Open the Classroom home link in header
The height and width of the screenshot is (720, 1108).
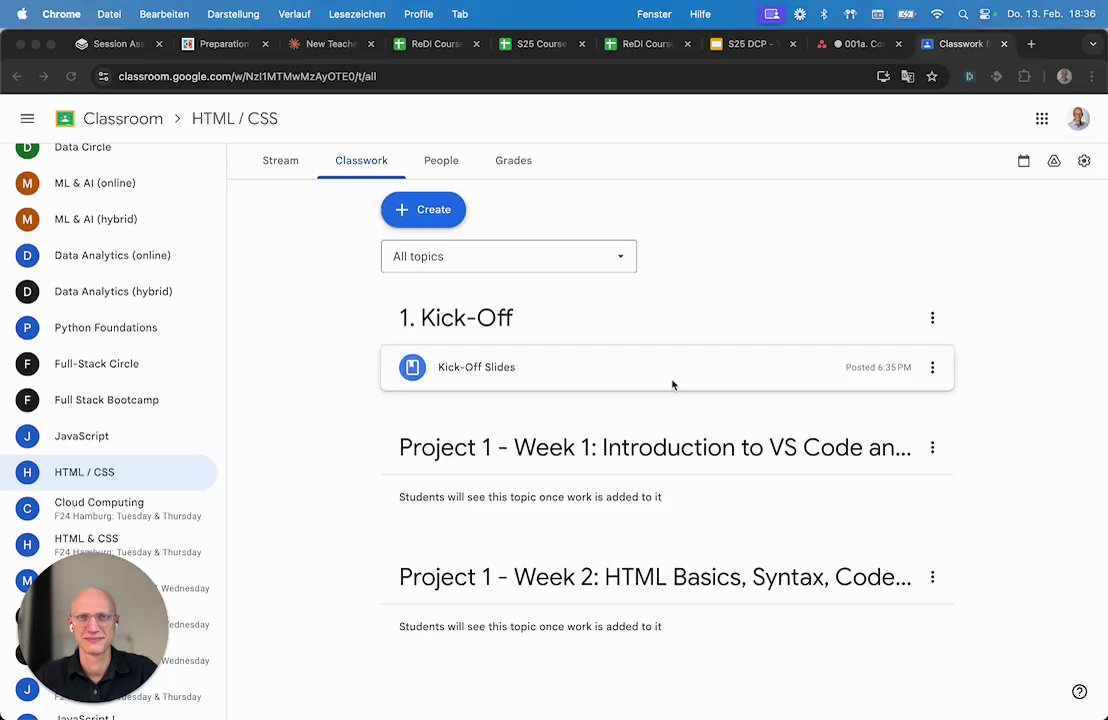[122, 119]
